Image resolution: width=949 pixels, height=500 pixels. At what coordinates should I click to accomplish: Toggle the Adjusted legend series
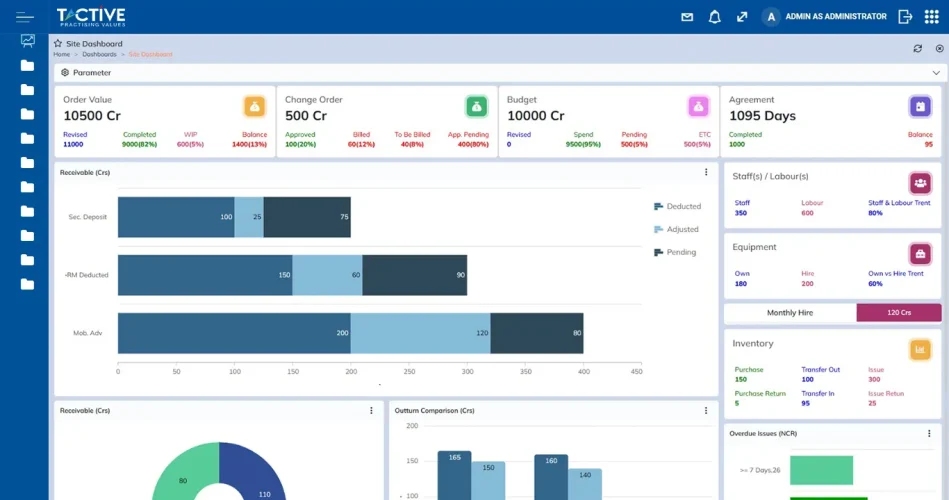[676, 229]
